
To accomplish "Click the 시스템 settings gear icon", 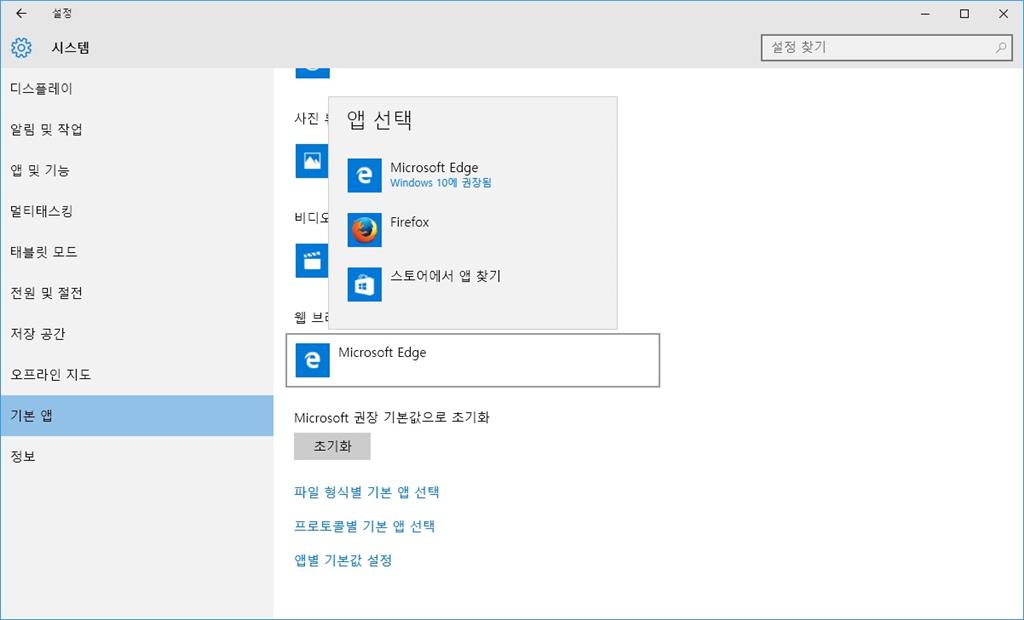I will [x=21, y=48].
